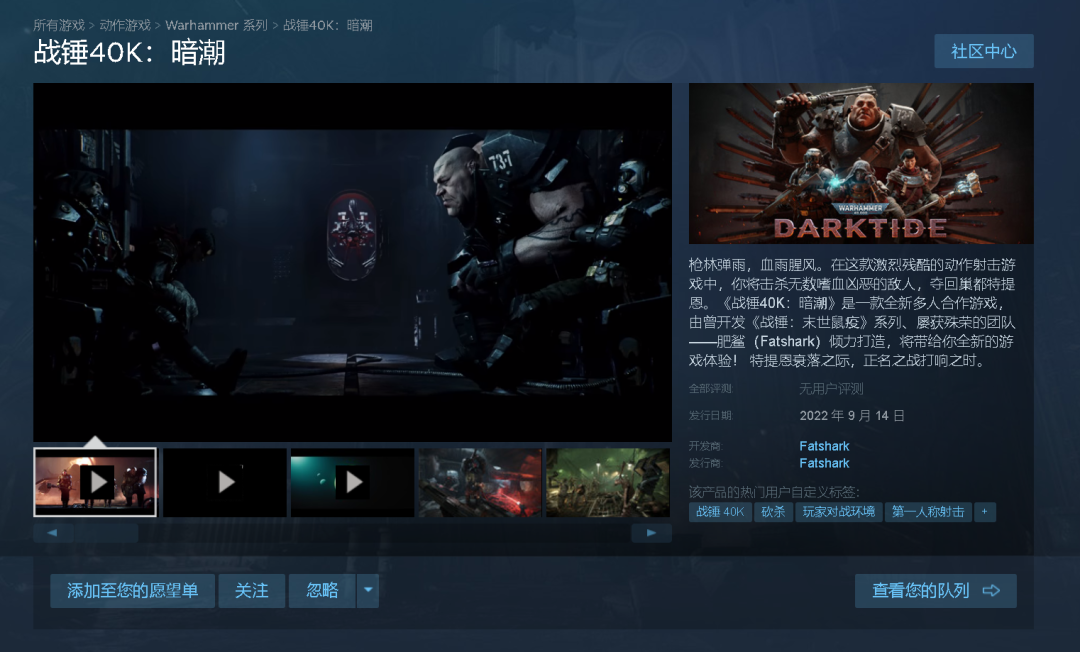Click the release date 2022 年 9 月 14 日
The width and height of the screenshot is (1080, 652).
(852, 416)
